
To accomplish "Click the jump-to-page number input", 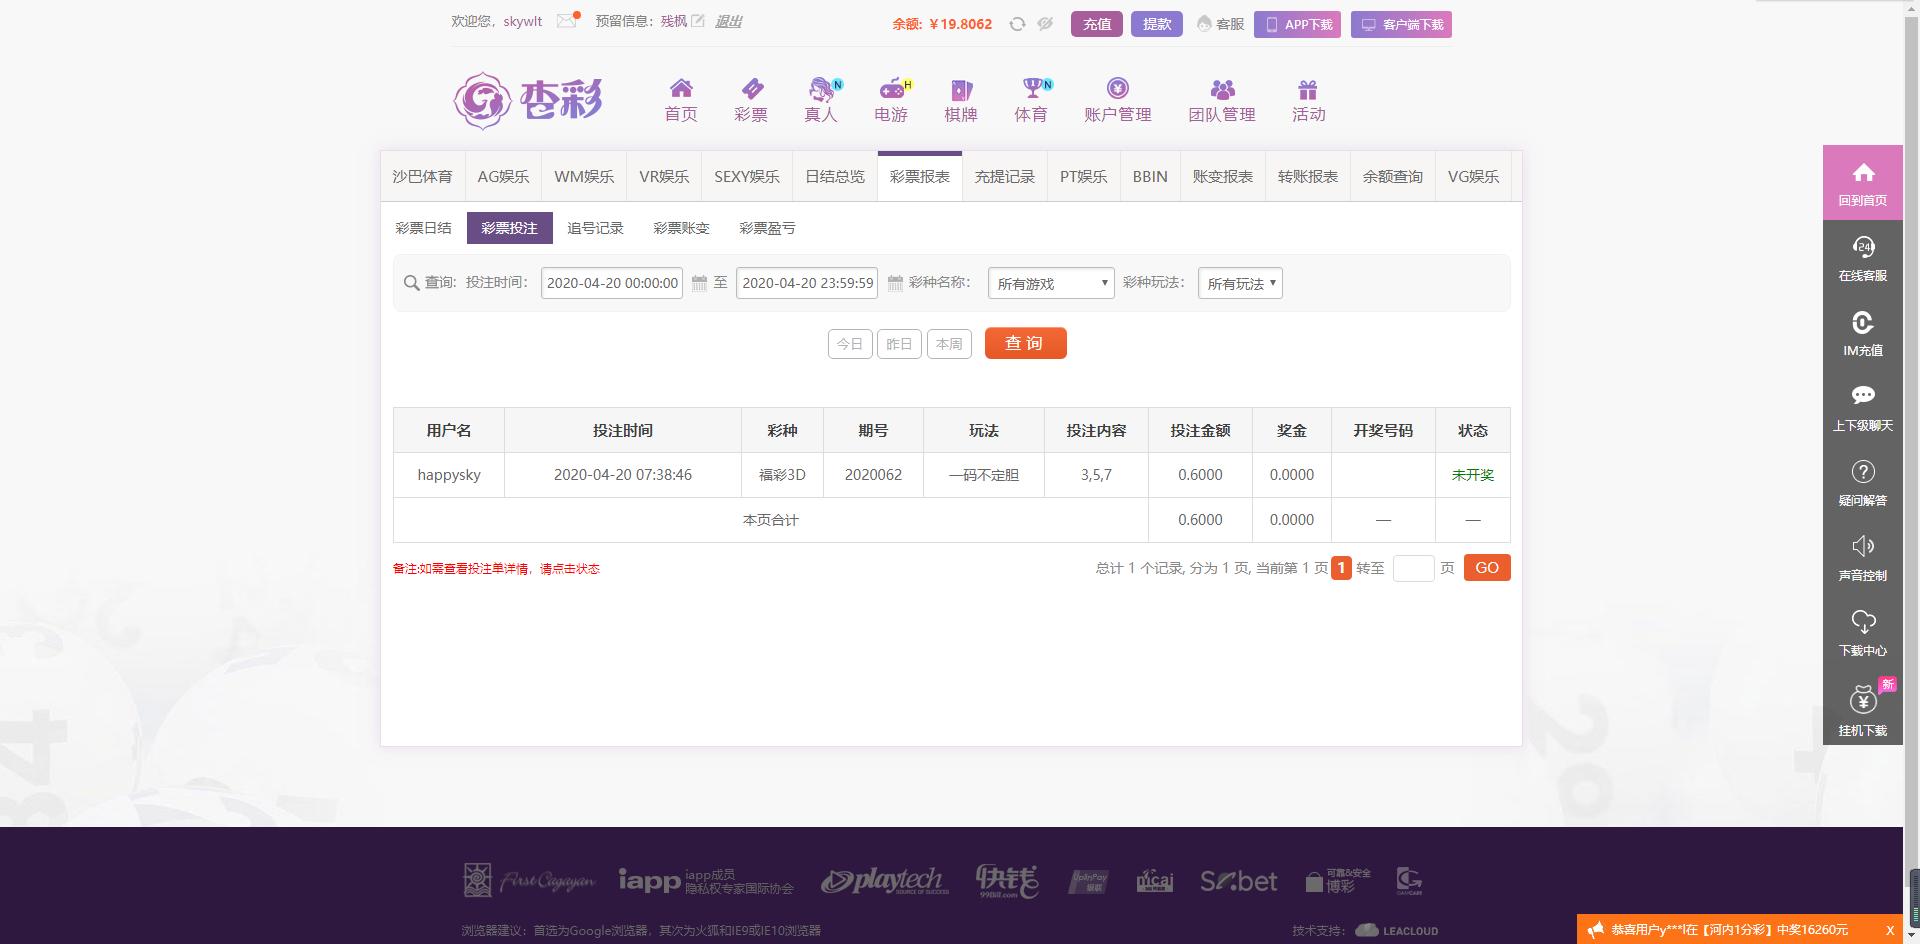I will pos(1413,568).
